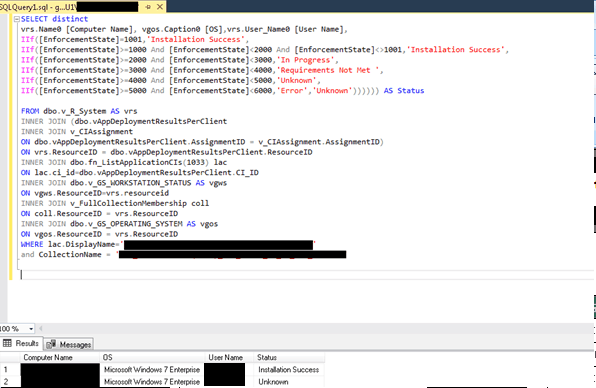Pin the SQLQuery1.sql tab with the pushpin icon
Screen dimensions: 596x388
click(x=148, y=7)
